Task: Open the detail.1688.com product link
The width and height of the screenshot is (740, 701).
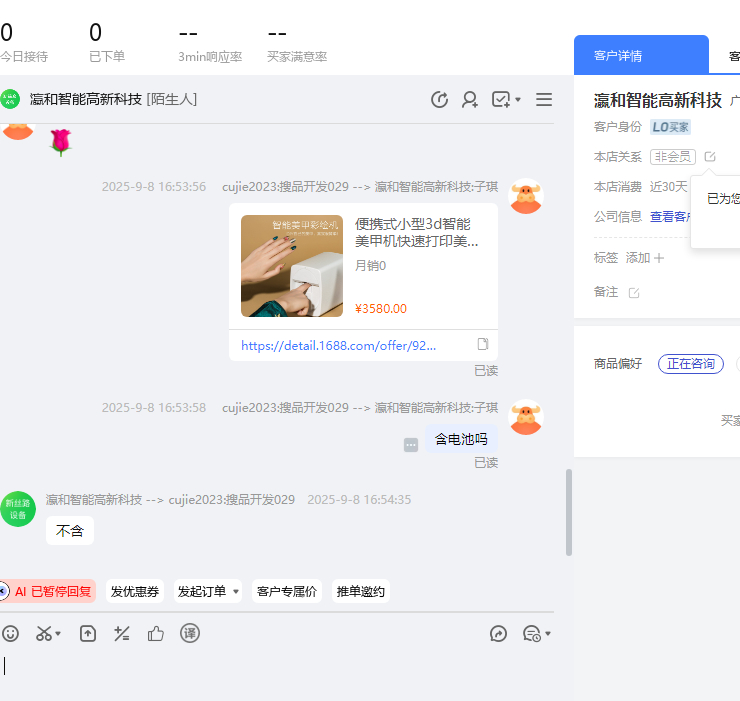Action: pyautogui.click(x=339, y=345)
